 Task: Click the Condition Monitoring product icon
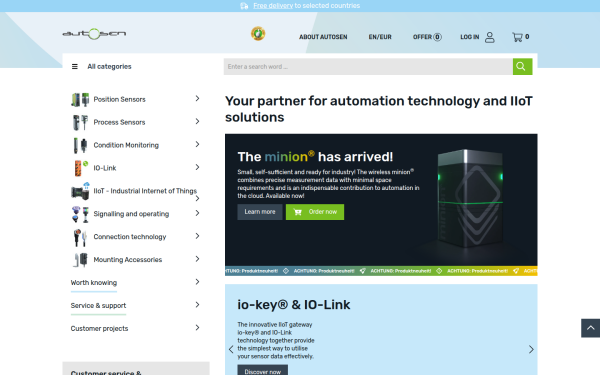coord(80,145)
